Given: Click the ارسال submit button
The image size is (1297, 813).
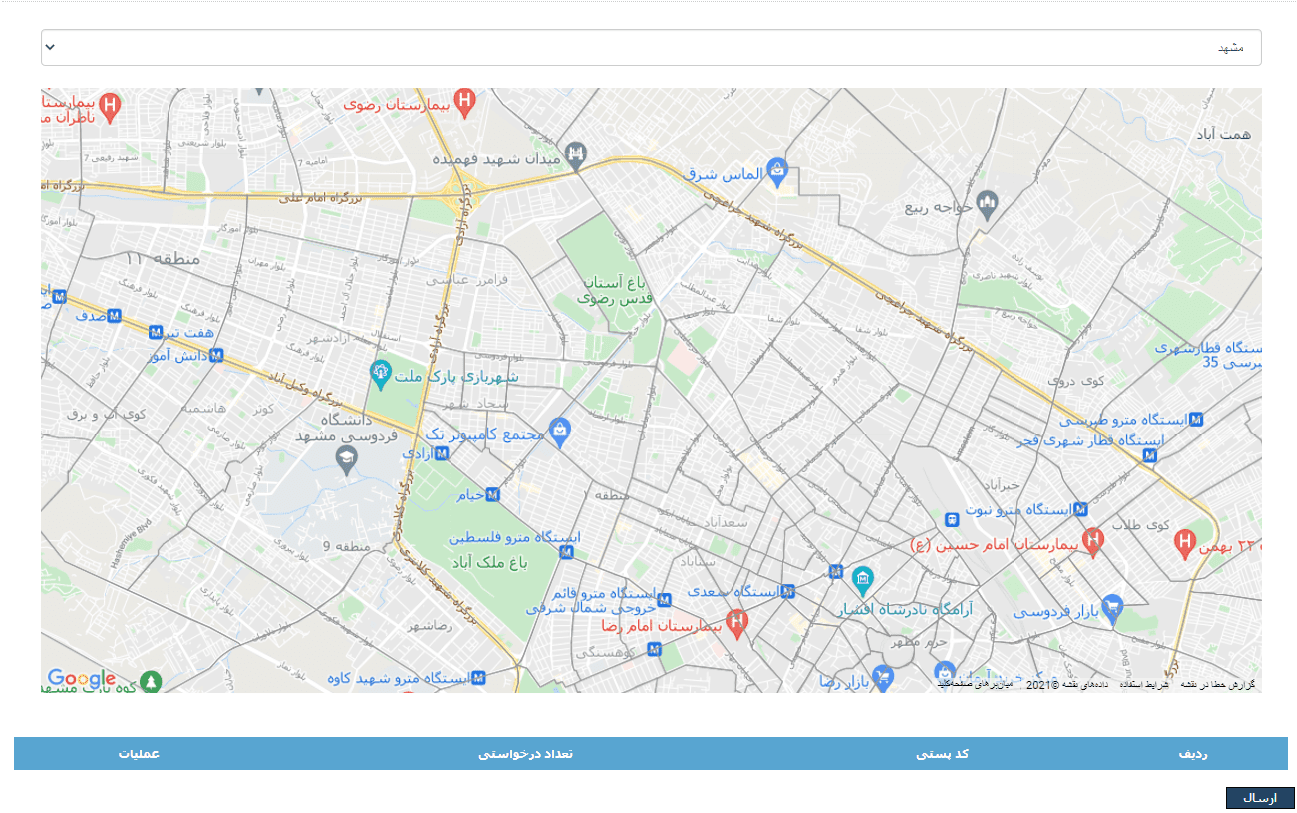Looking at the screenshot, I should [1260, 798].
